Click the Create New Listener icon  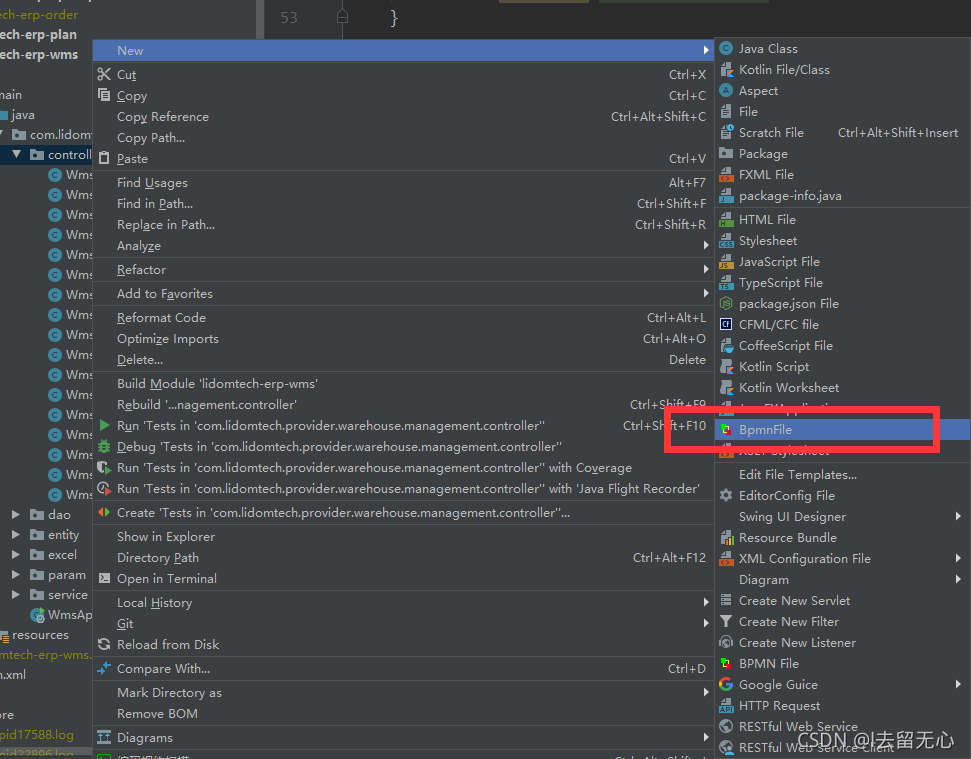pyautogui.click(x=726, y=642)
